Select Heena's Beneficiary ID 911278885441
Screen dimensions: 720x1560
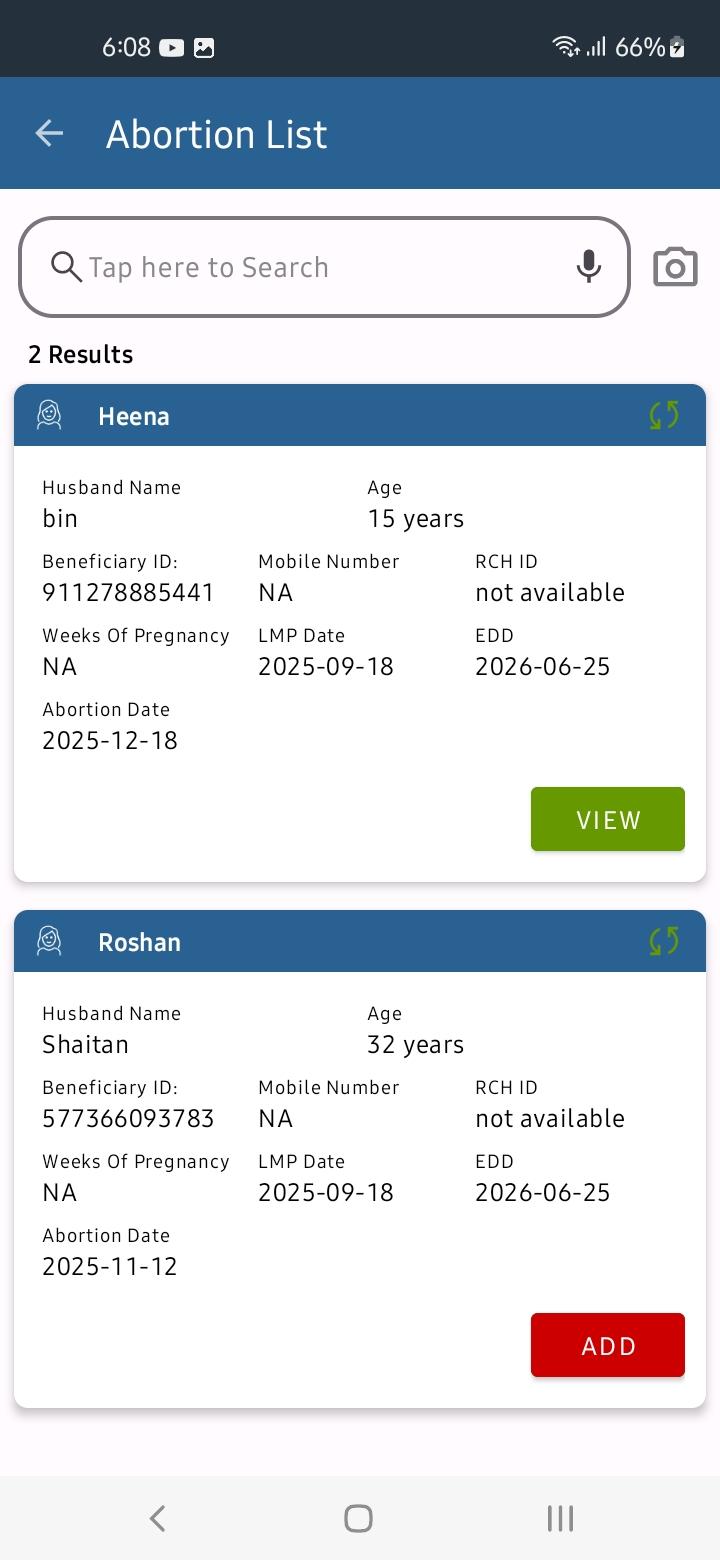point(128,592)
